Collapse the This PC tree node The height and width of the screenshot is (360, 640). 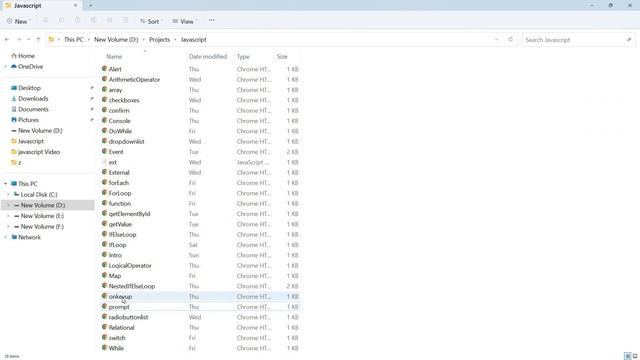[x=6, y=184]
